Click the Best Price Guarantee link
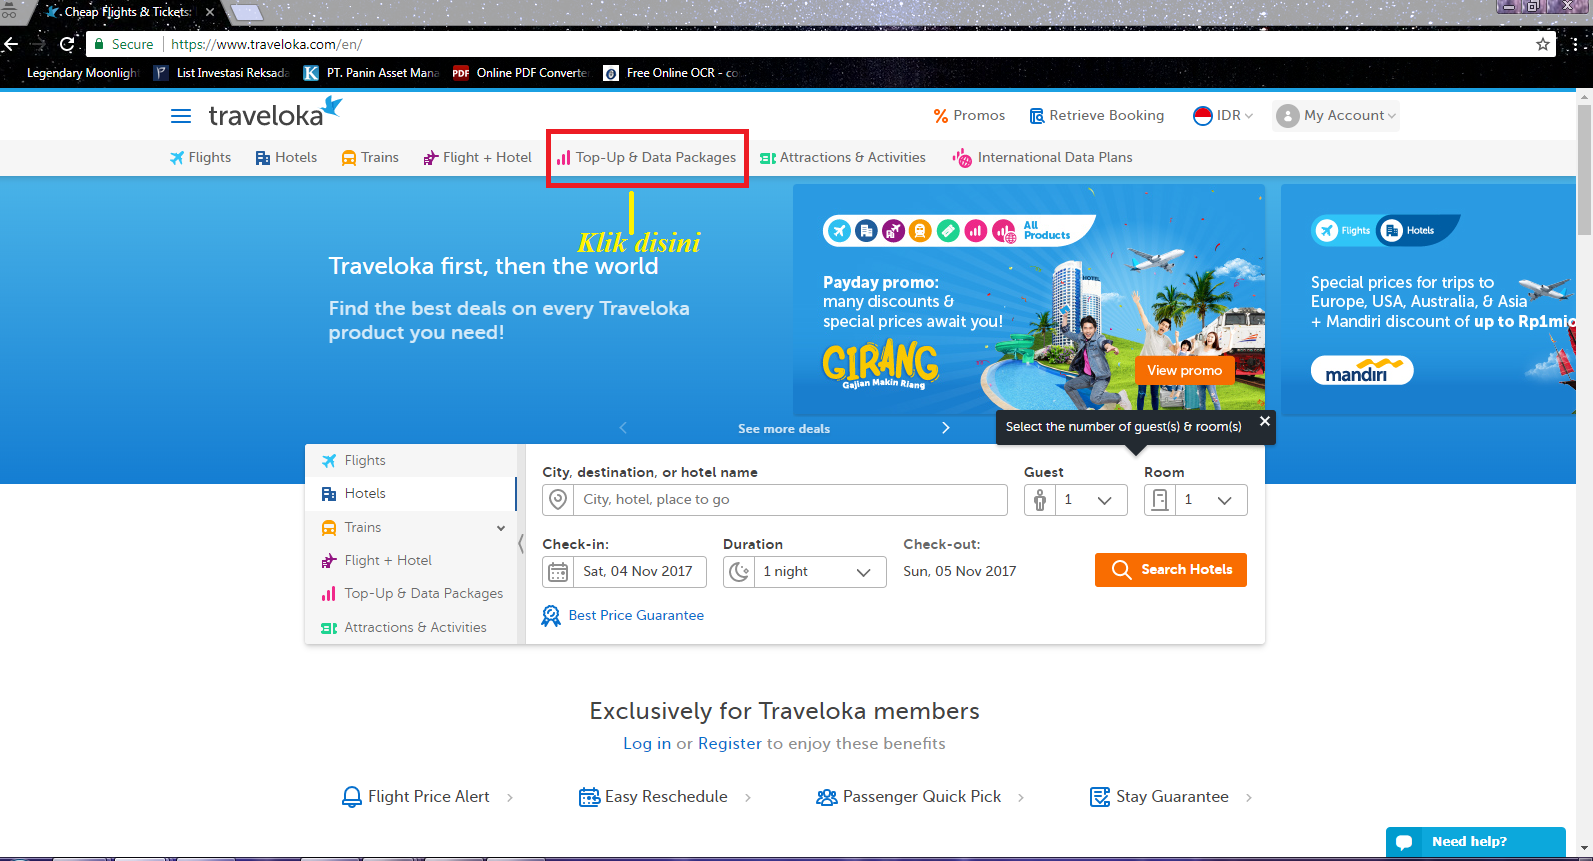Screen dimensions: 1593x861 coord(636,616)
